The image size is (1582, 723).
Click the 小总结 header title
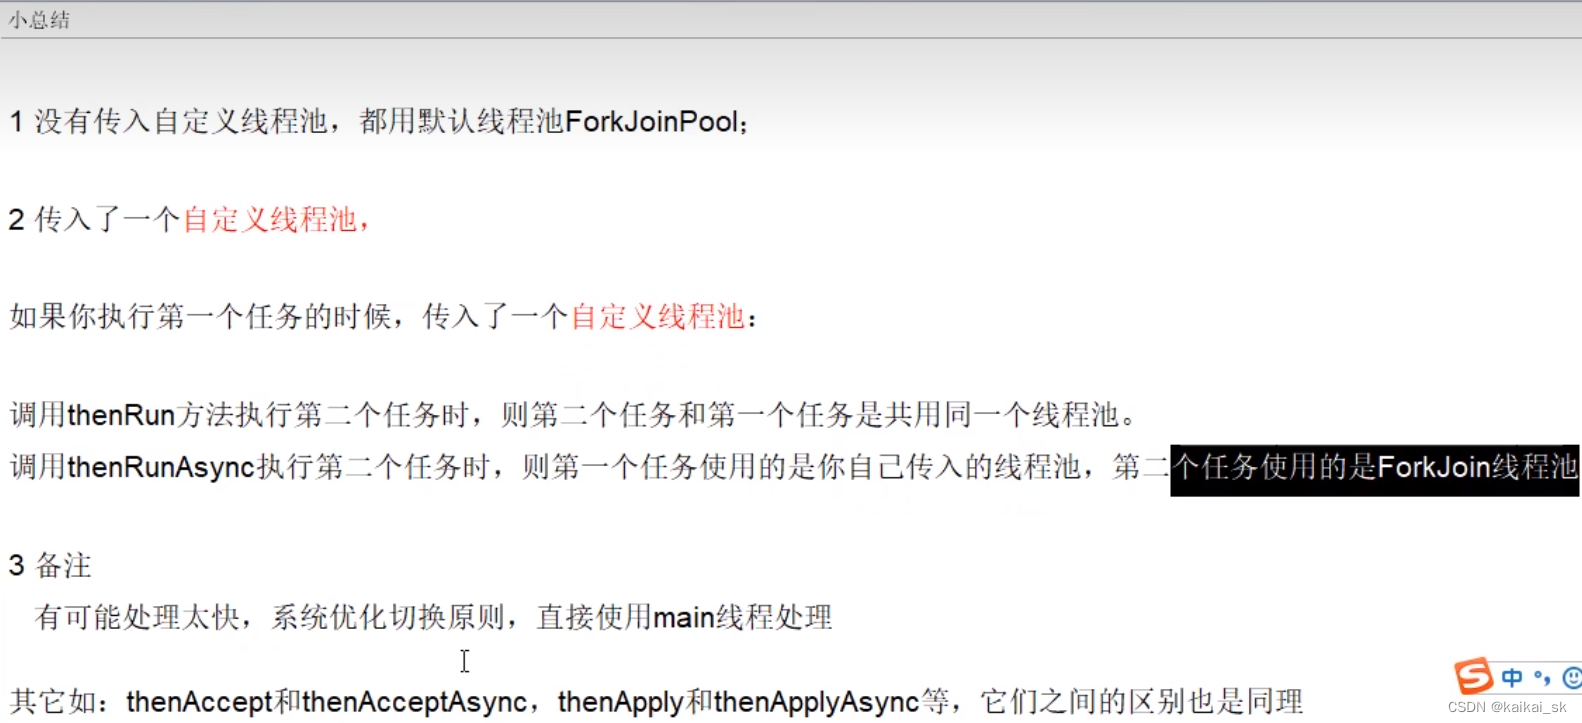pyautogui.click(x=40, y=20)
